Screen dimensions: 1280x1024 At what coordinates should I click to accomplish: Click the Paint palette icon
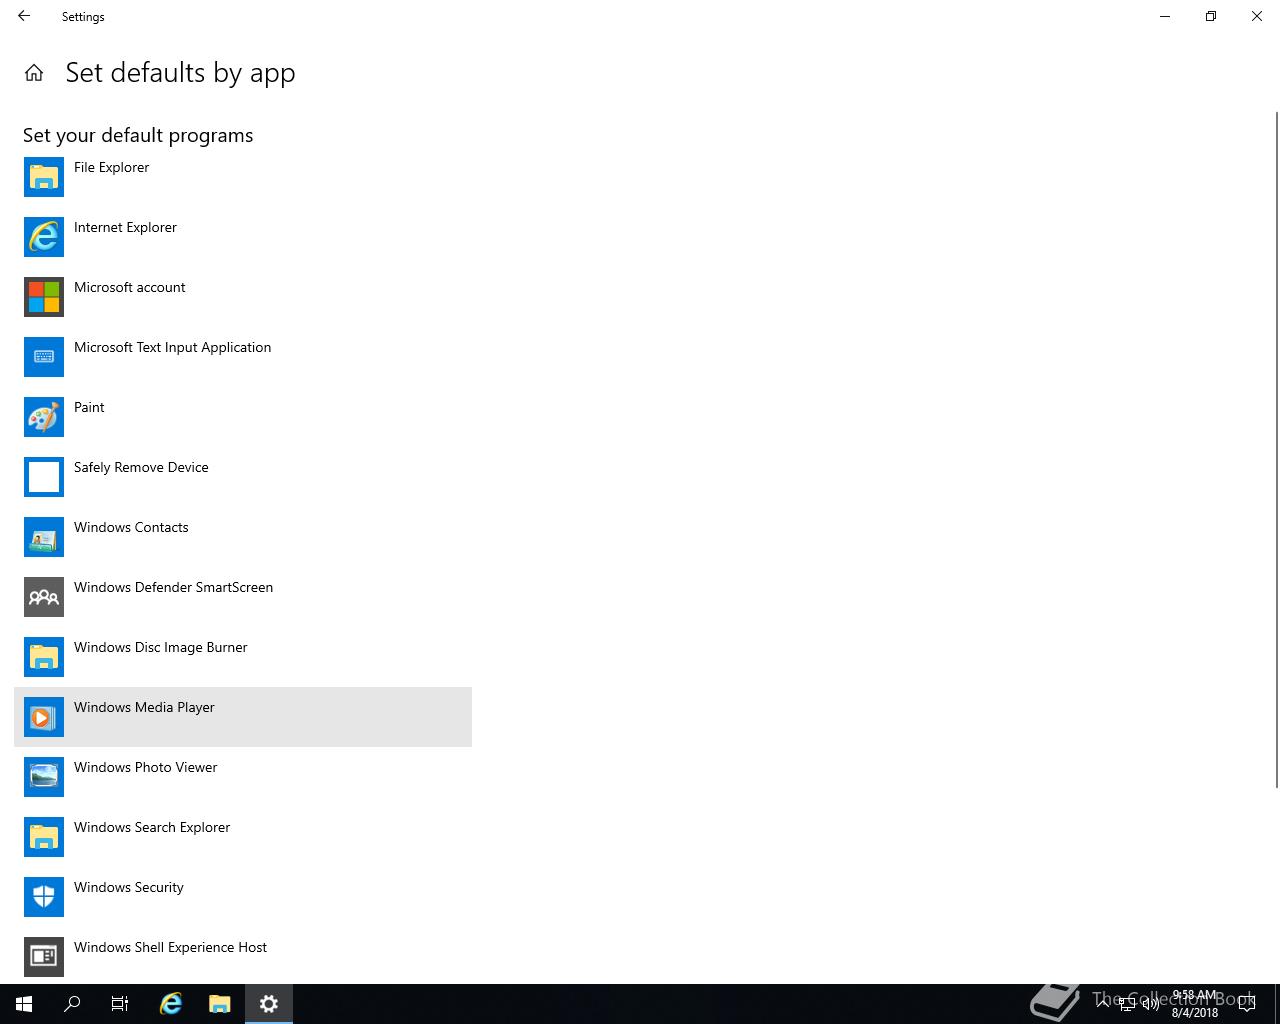tap(44, 417)
